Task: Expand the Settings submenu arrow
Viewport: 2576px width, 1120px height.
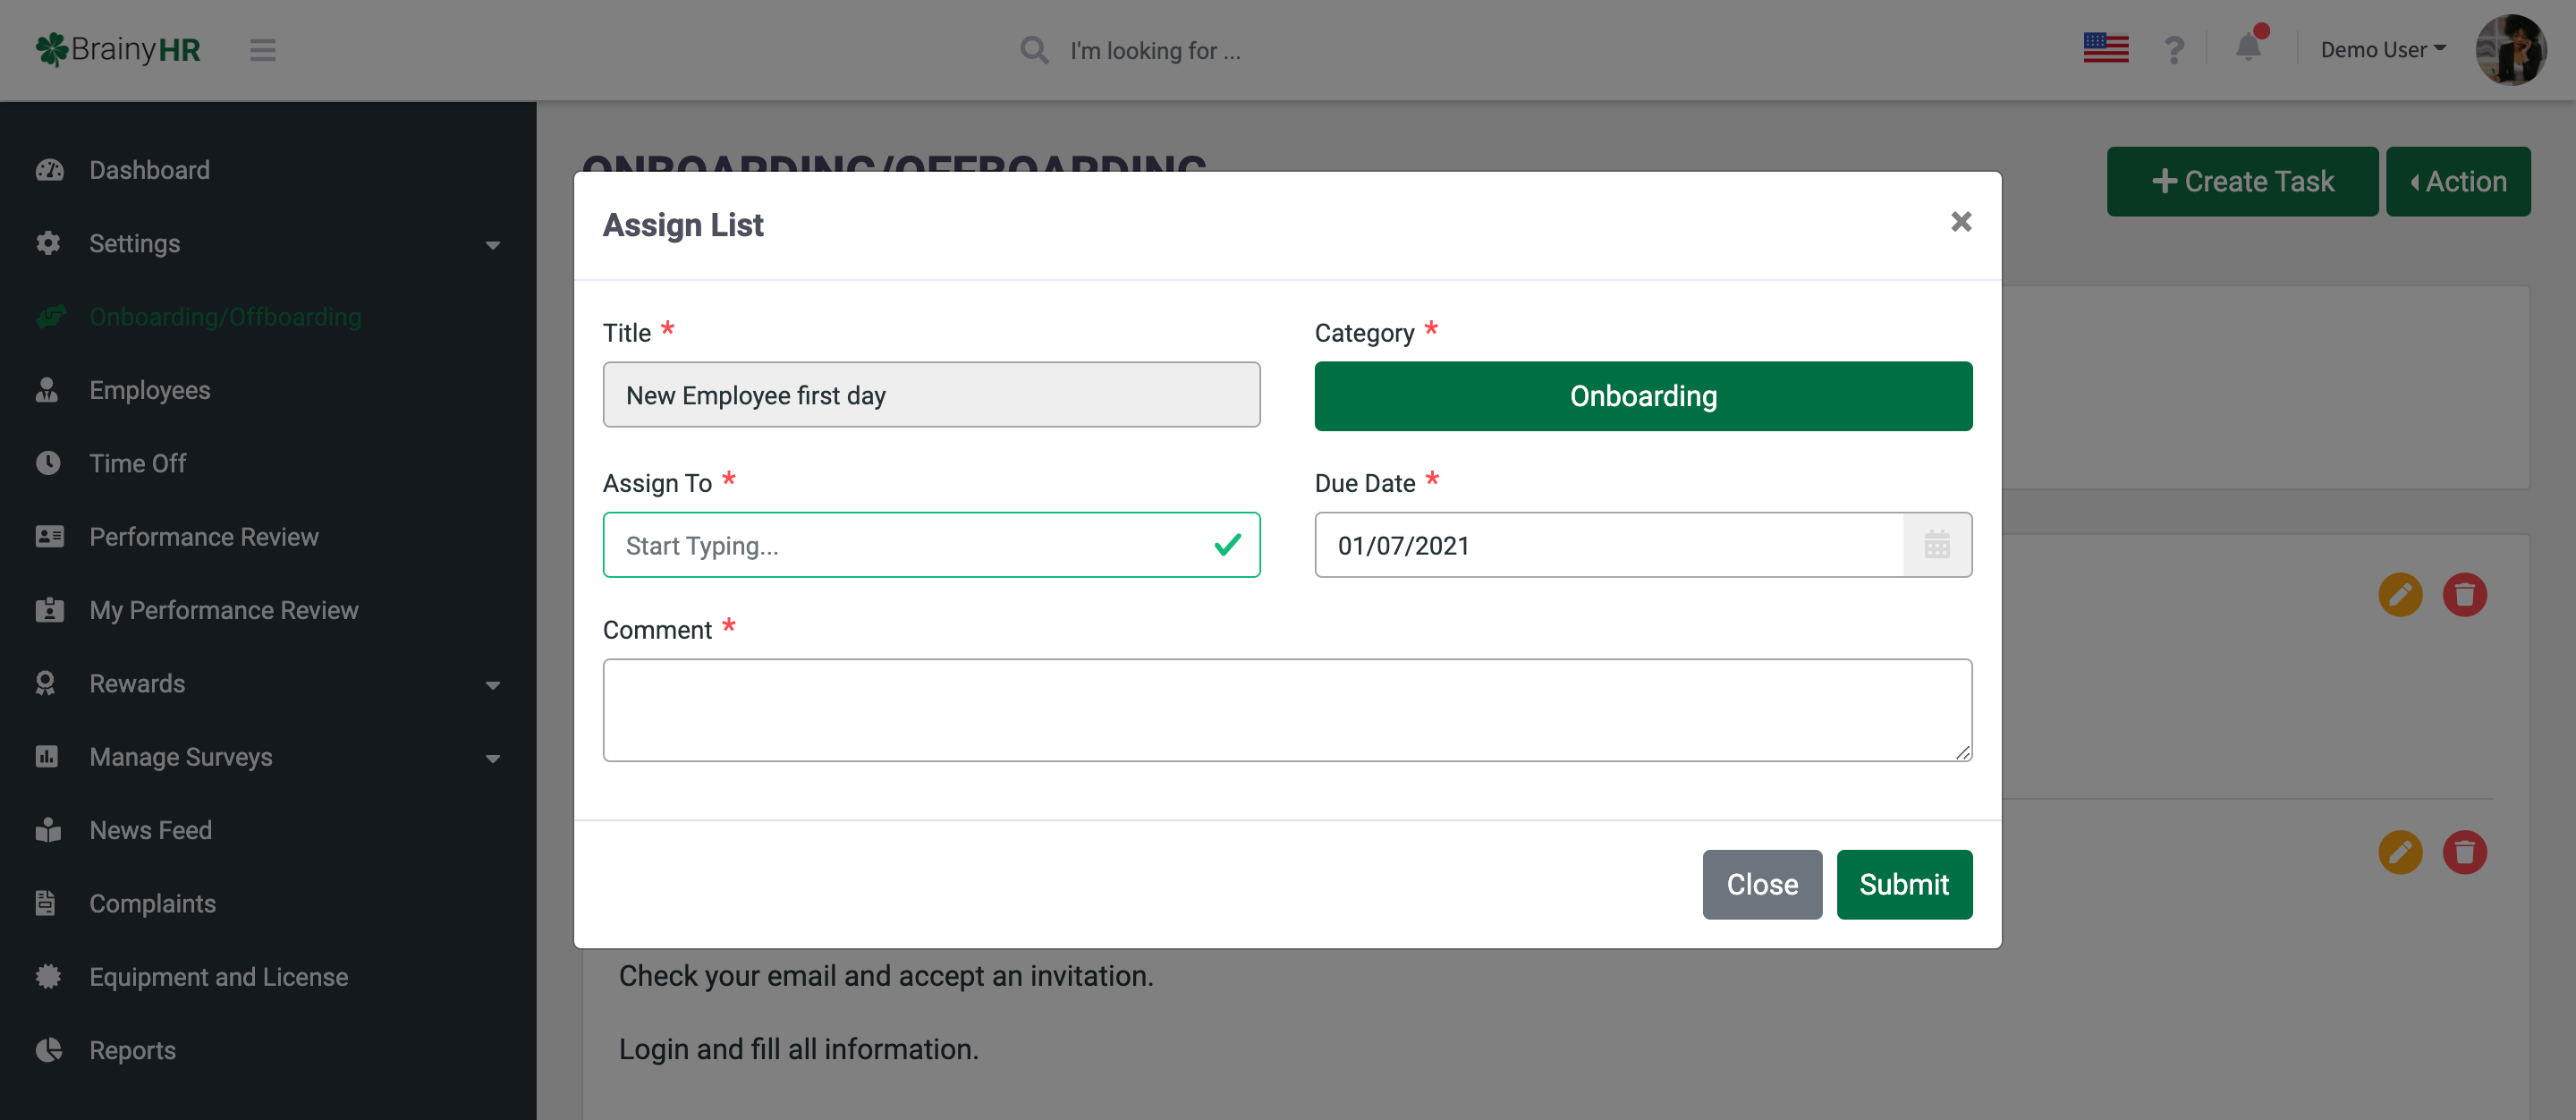Action: (x=492, y=245)
